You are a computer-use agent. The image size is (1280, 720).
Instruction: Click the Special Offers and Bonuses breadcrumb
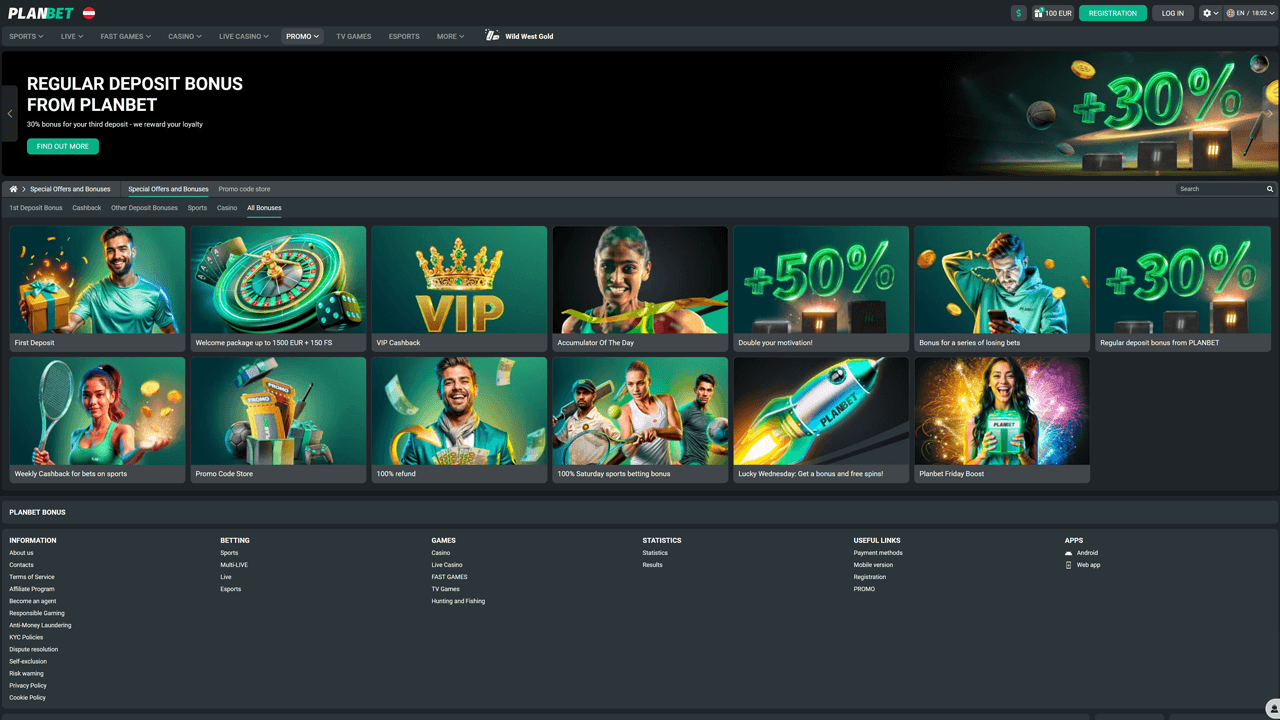70,189
